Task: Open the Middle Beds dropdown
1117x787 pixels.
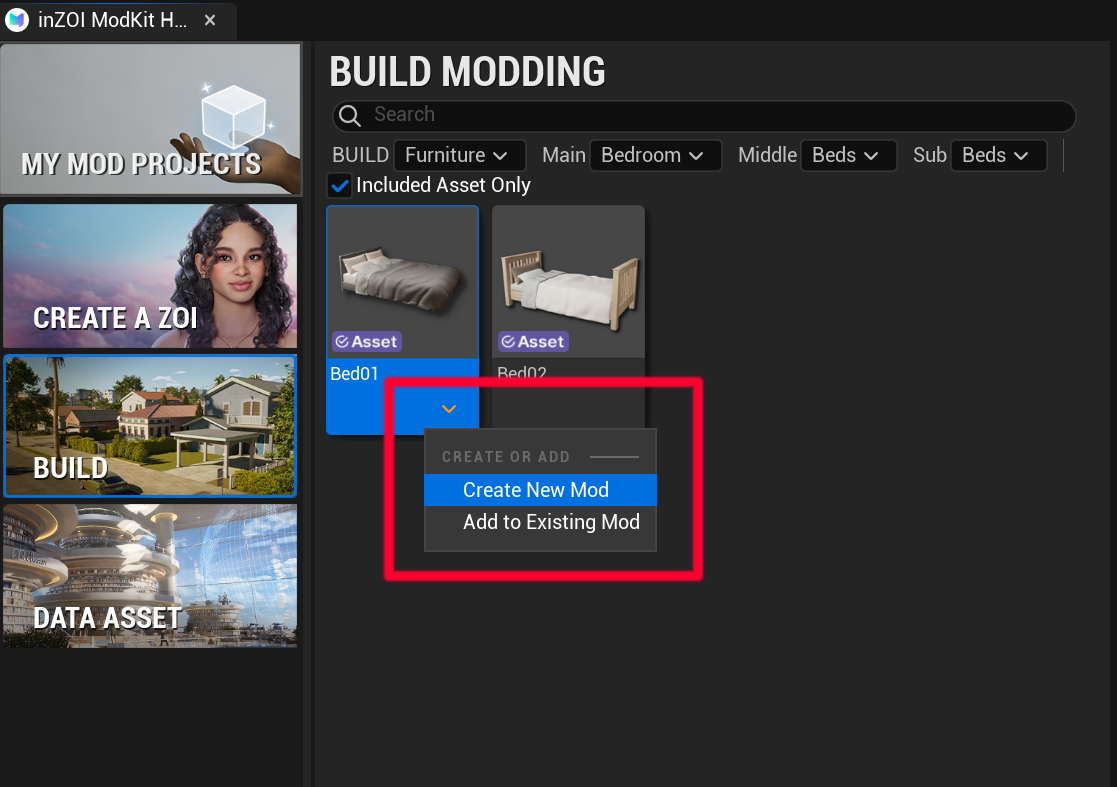Action: (848, 155)
